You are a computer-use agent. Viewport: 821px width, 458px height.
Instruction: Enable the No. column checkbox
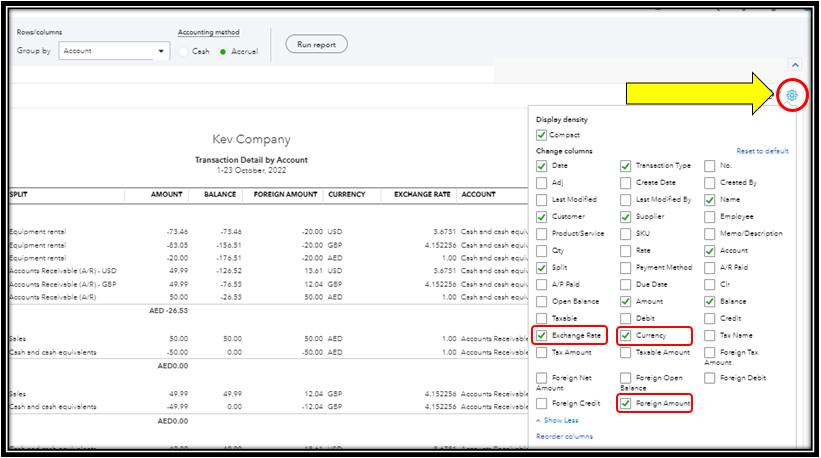click(709, 166)
